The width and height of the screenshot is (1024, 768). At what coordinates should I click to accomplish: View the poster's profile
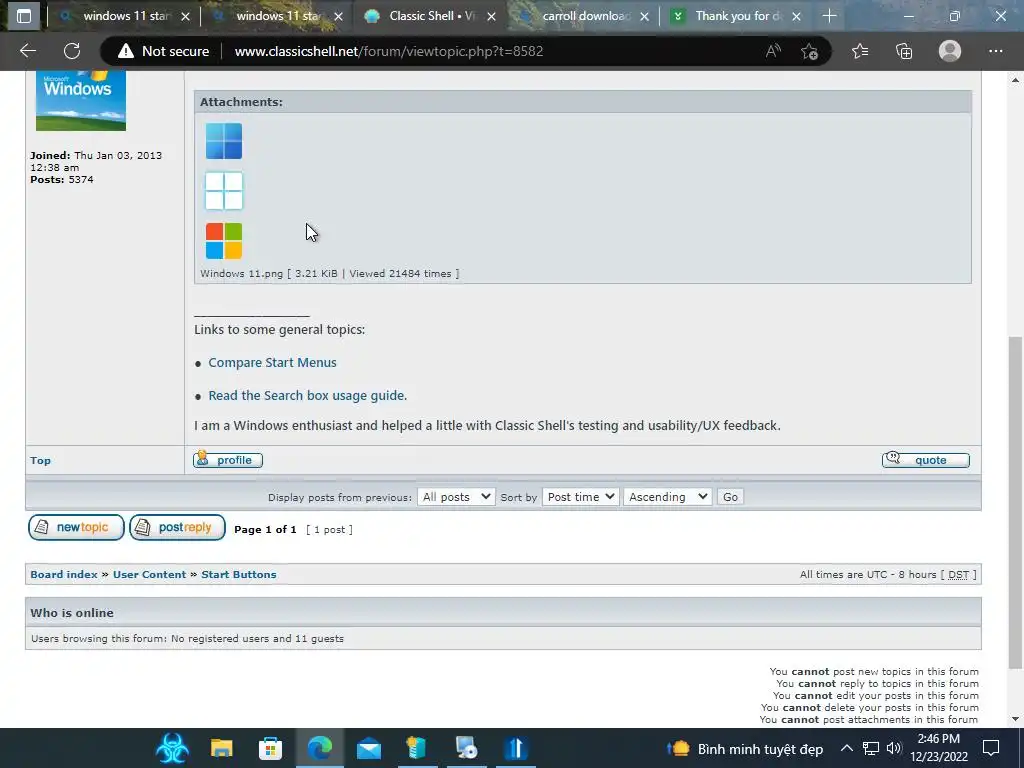(228, 460)
